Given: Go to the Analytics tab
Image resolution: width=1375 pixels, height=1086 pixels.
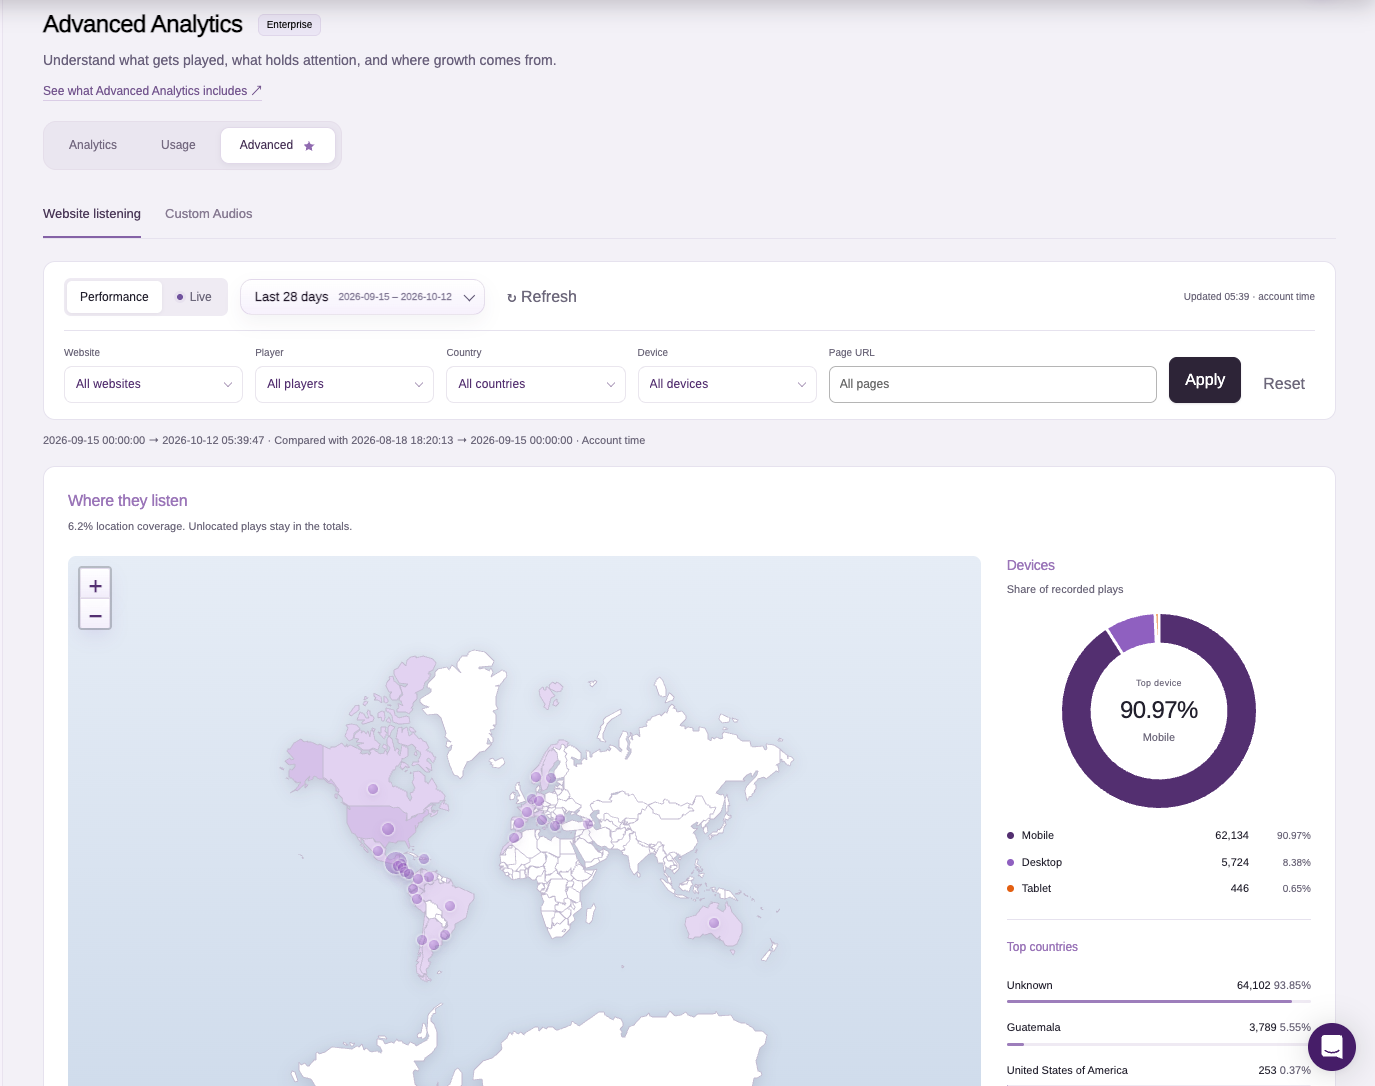Looking at the screenshot, I should click(x=93, y=145).
